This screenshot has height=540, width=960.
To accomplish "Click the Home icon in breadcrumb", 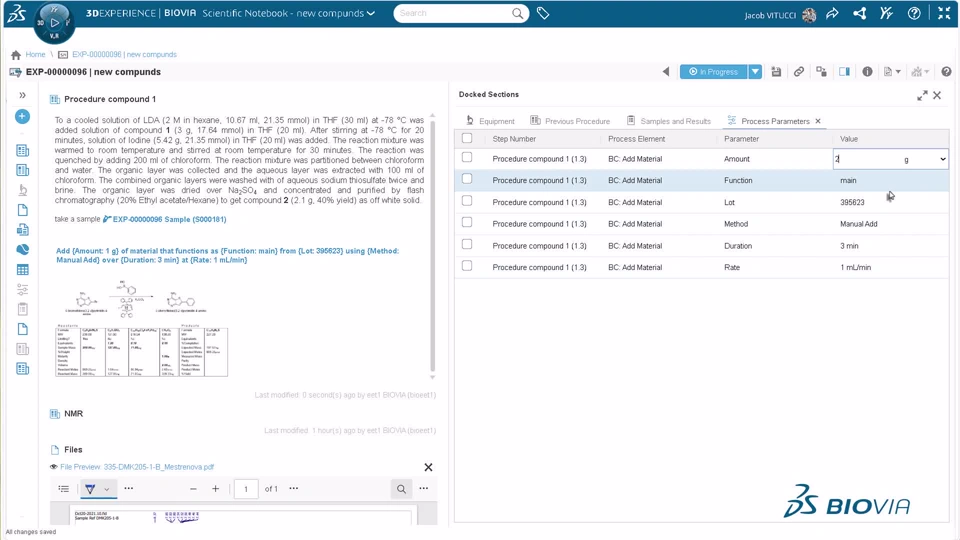I will [x=16, y=54].
